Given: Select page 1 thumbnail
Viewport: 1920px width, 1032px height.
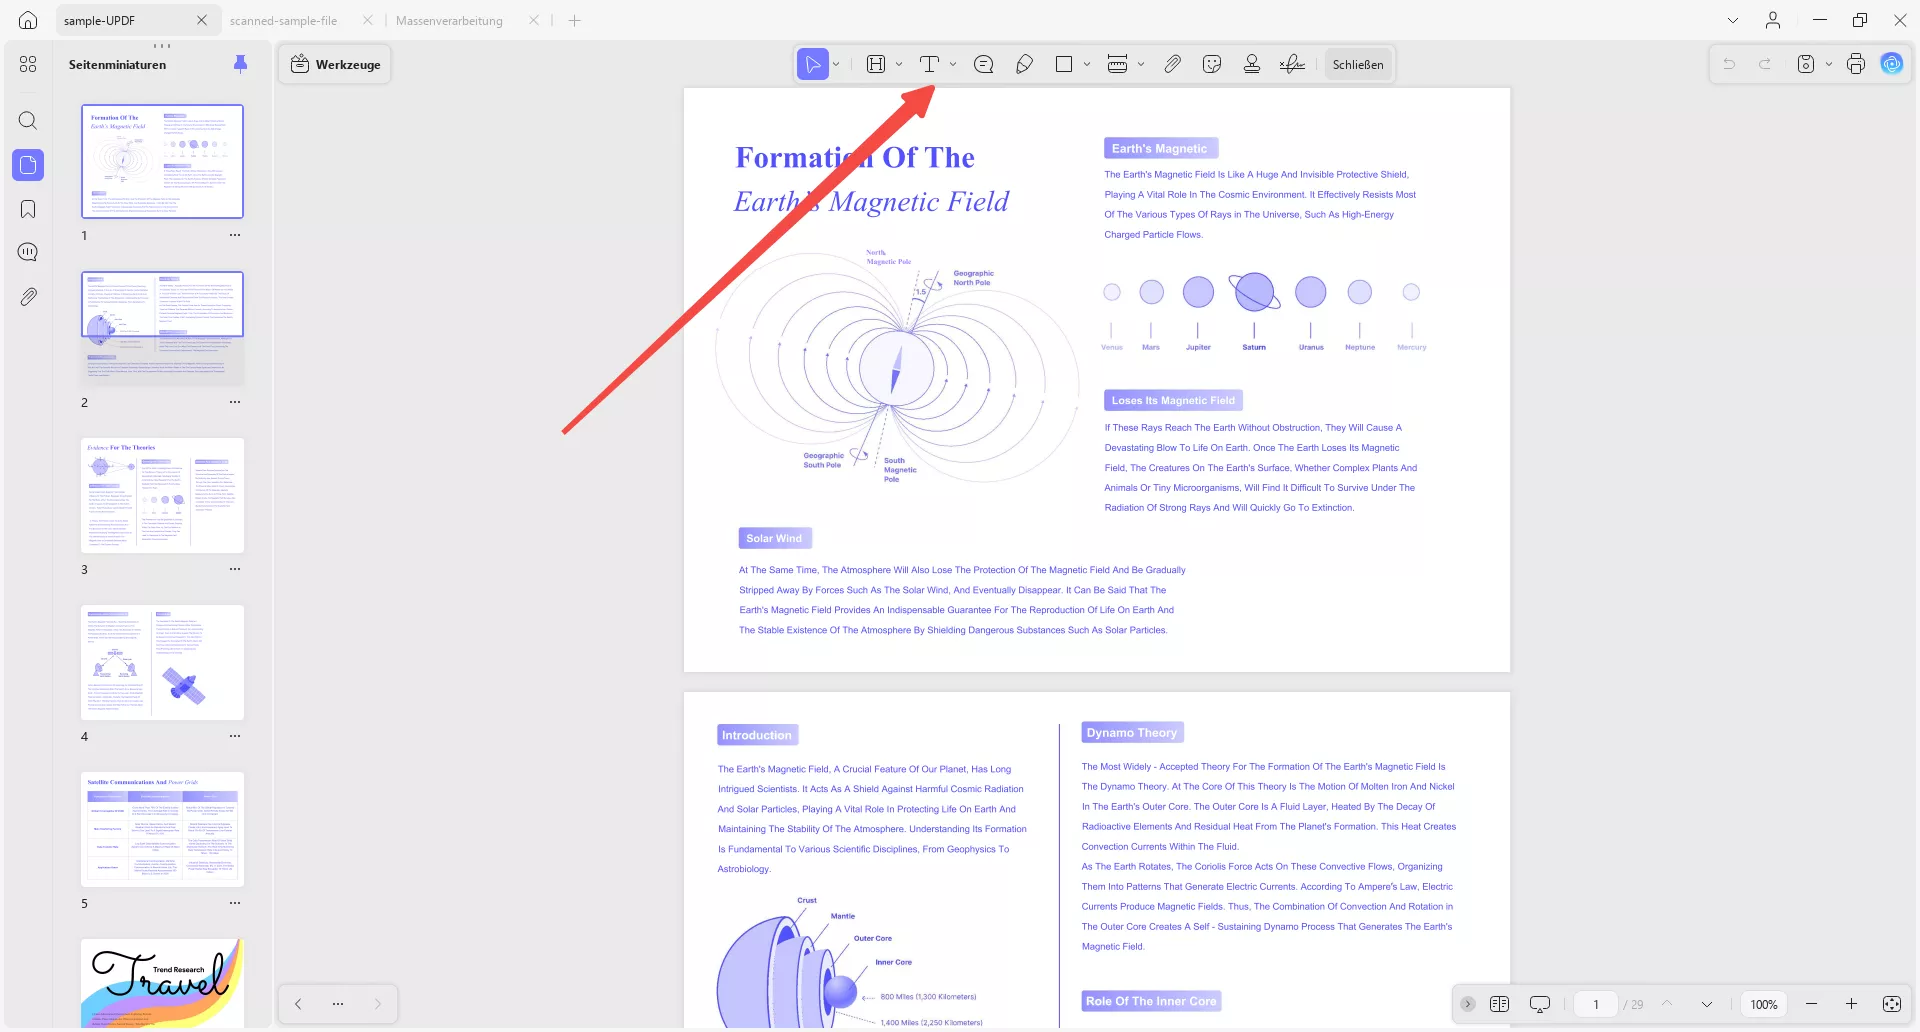Looking at the screenshot, I should pos(162,161).
